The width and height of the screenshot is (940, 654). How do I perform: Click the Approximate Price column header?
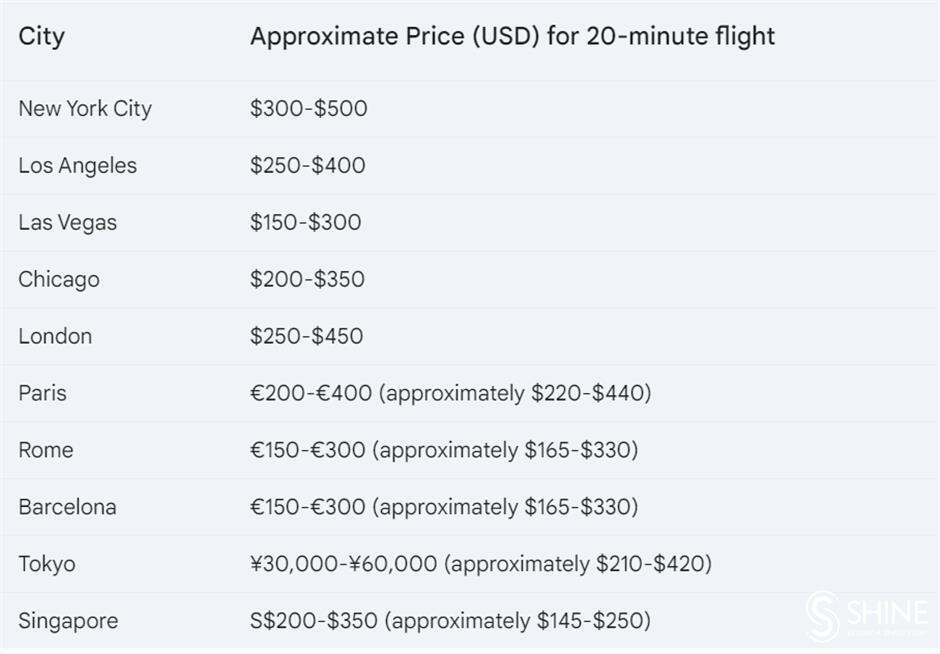pyautogui.click(x=513, y=37)
